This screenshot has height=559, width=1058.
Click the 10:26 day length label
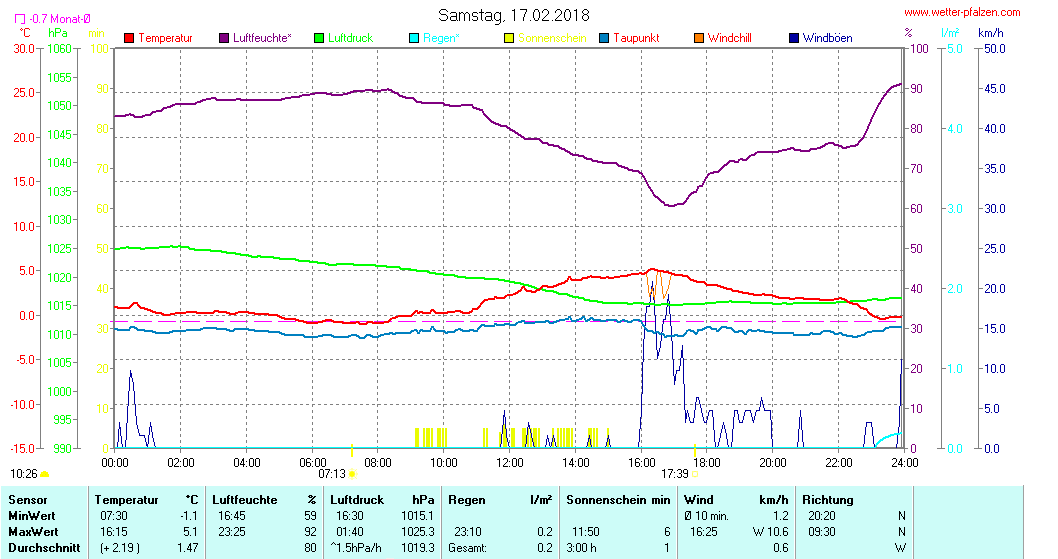coord(24,474)
